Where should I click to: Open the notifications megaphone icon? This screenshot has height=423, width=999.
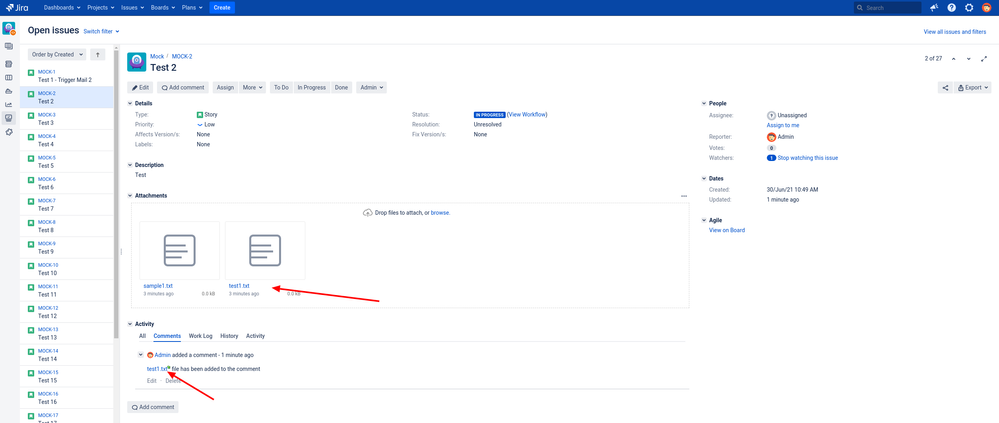[934, 8]
